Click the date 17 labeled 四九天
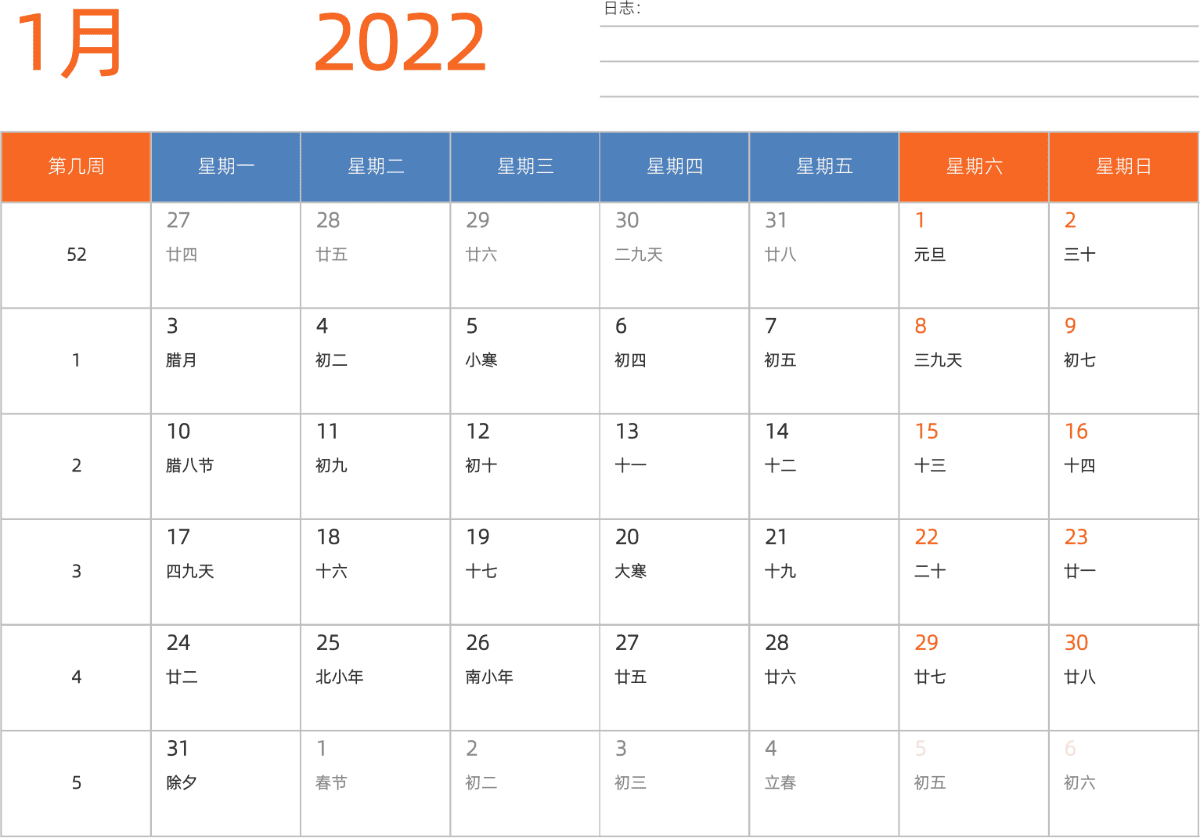 (x=226, y=572)
